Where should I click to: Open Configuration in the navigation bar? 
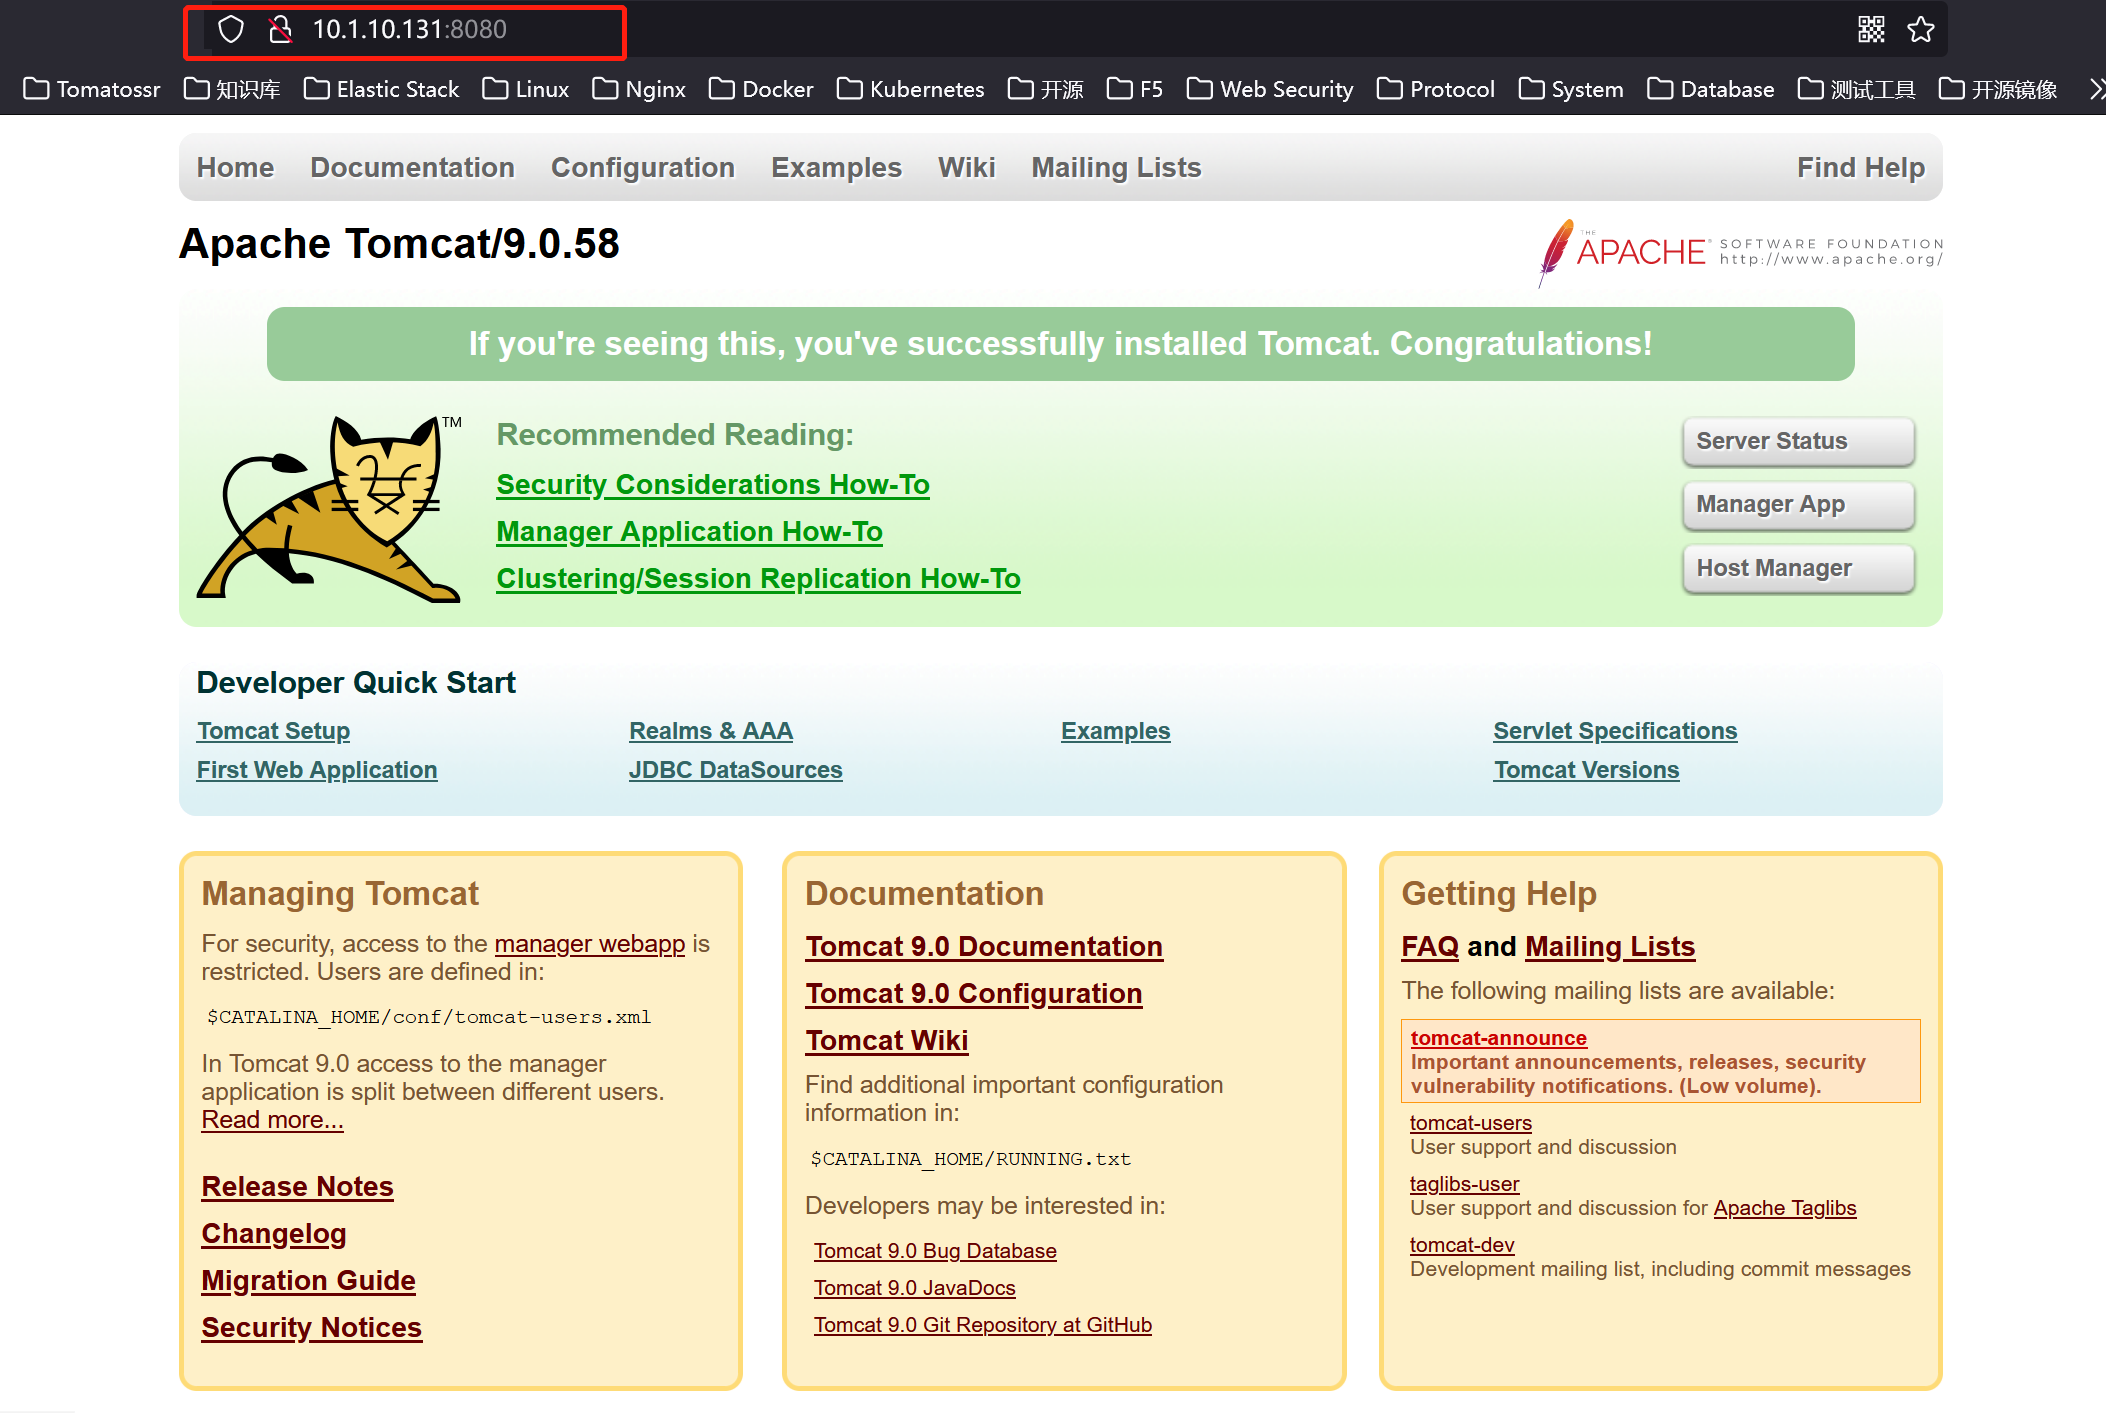[x=643, y=167]
